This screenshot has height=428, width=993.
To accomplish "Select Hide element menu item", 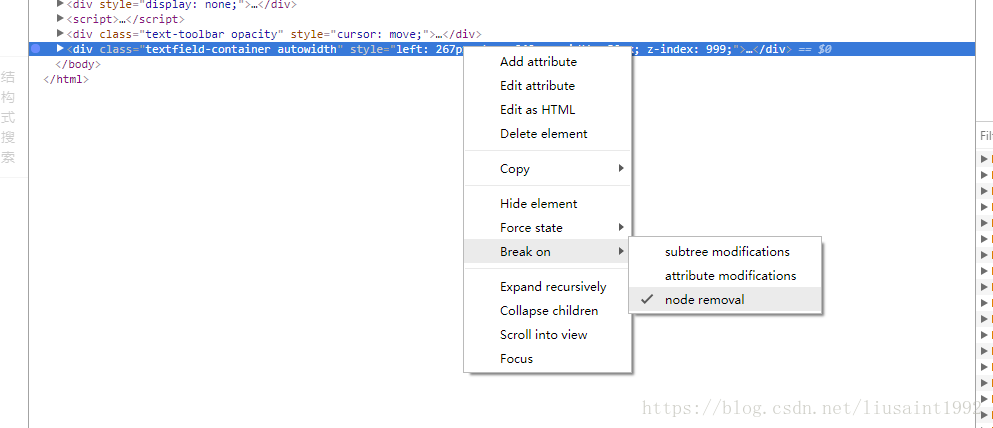I will pyautogui.click(x=548, y=204).
